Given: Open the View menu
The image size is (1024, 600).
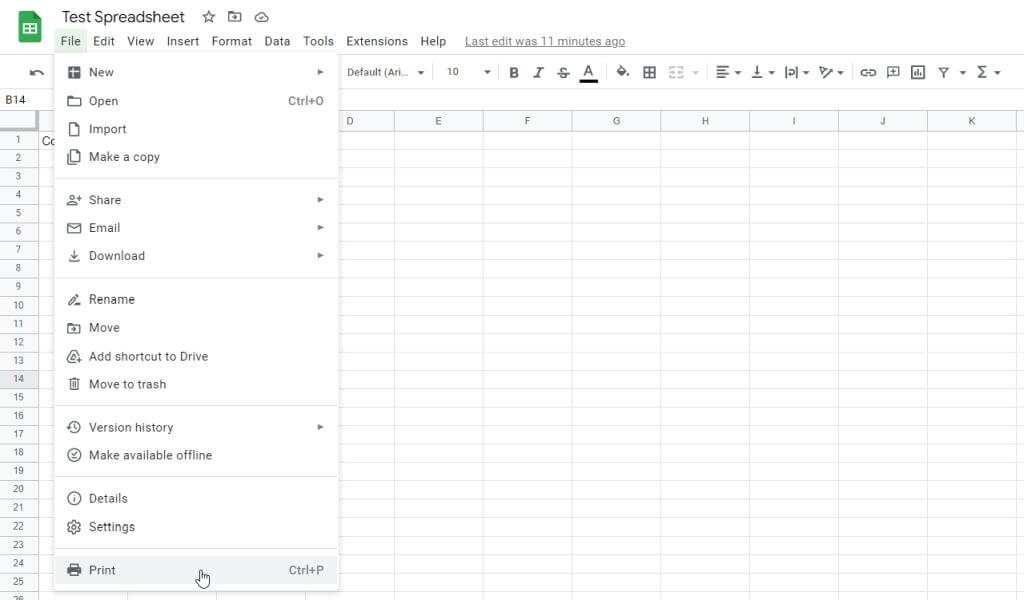Looking at the screenshot, I should [140, 41].
